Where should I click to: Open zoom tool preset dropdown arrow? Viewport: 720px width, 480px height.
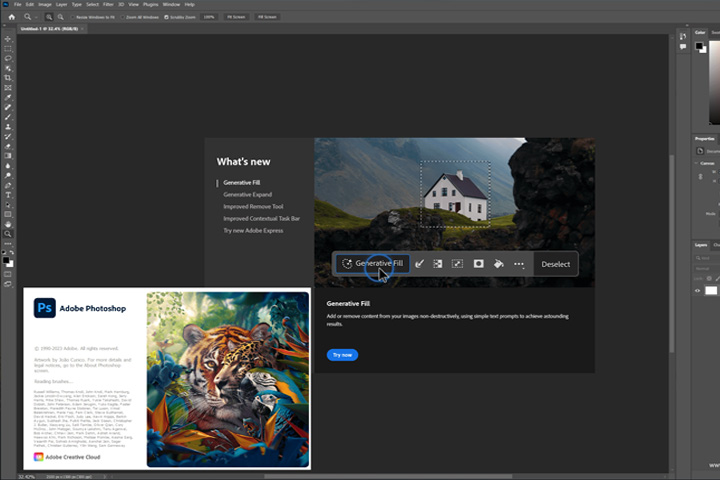36,17
